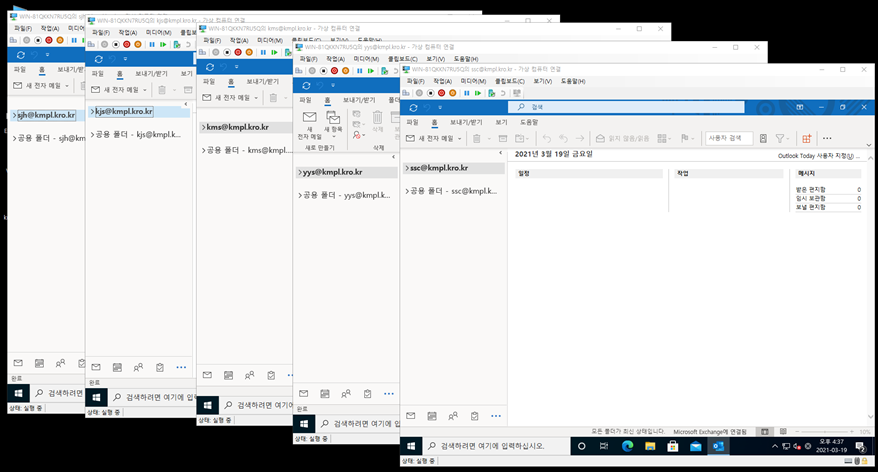Click the red Shut Down icon in ssc toolbar

point(441,93)
